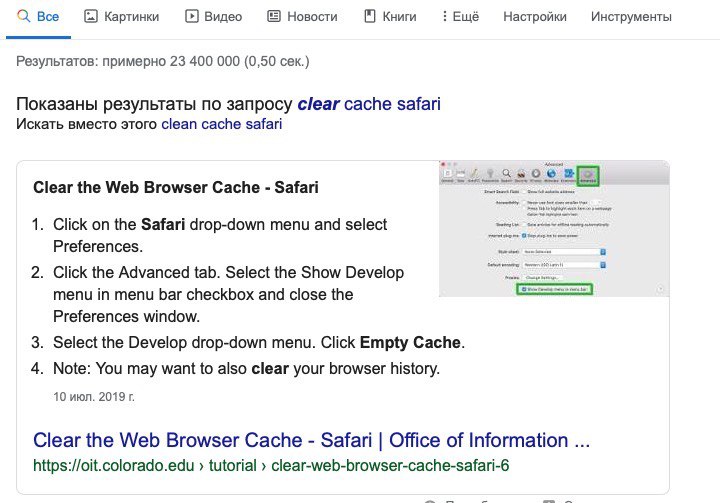Search instead for clean cache safari
This screenshot has height=503, width=720.
tap(222, 124)
